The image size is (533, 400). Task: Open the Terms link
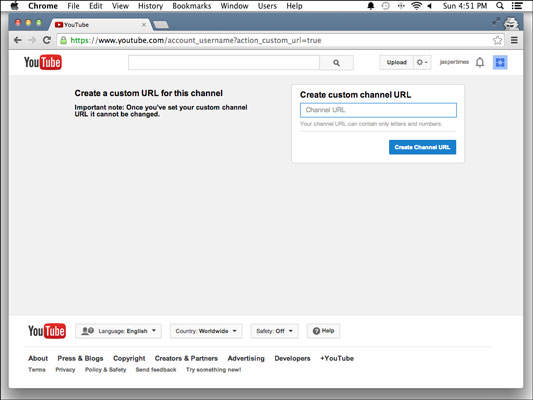37,369
